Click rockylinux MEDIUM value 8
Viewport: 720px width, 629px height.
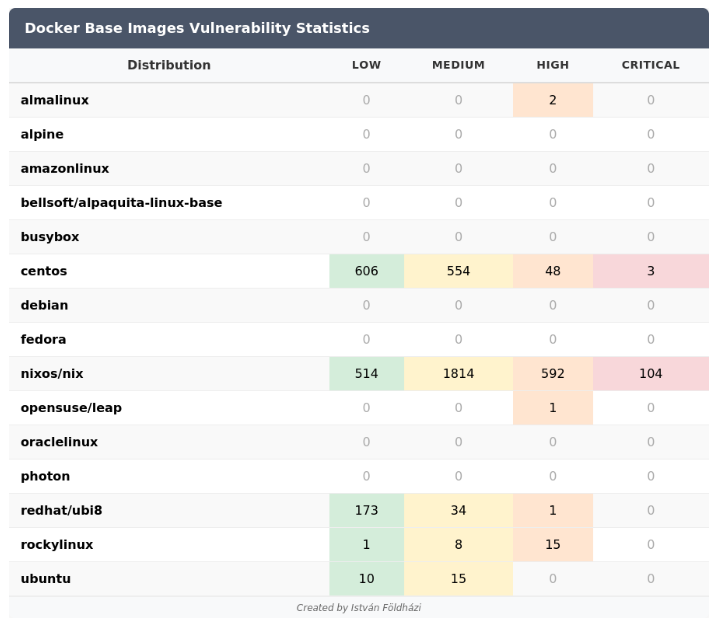tap(458, 545)
